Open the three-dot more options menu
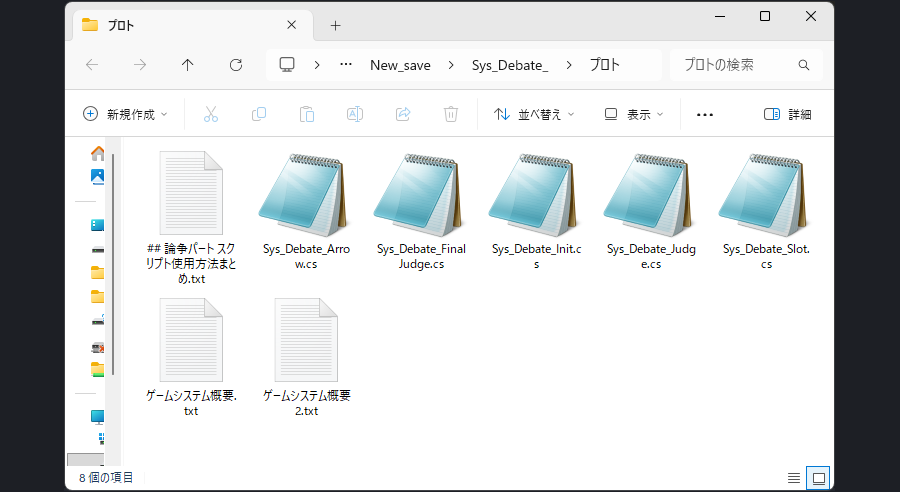Viewport: 900px width, 492px height. point(705,114)
